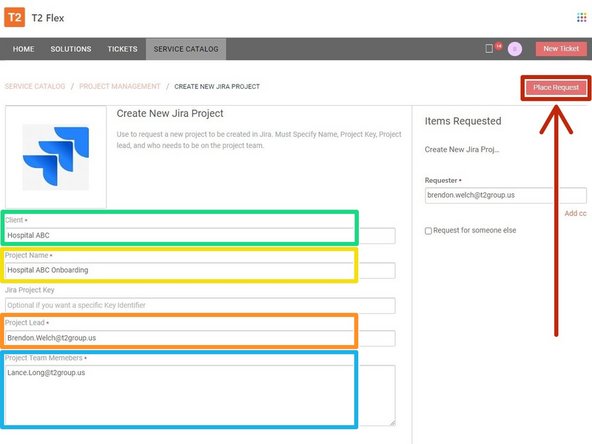The image size is (592, 444).
Task: Click the Place Request button
Action: (x=556, y=88)
